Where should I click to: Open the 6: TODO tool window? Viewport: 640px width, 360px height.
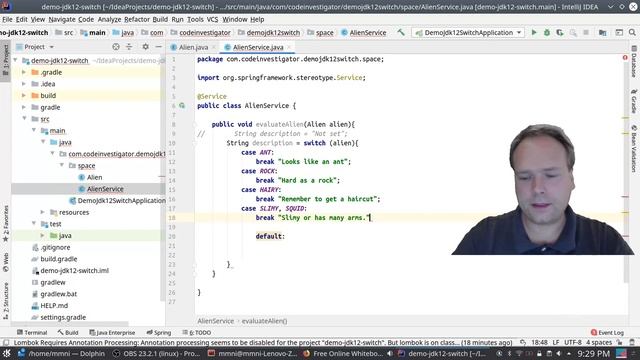197,332
